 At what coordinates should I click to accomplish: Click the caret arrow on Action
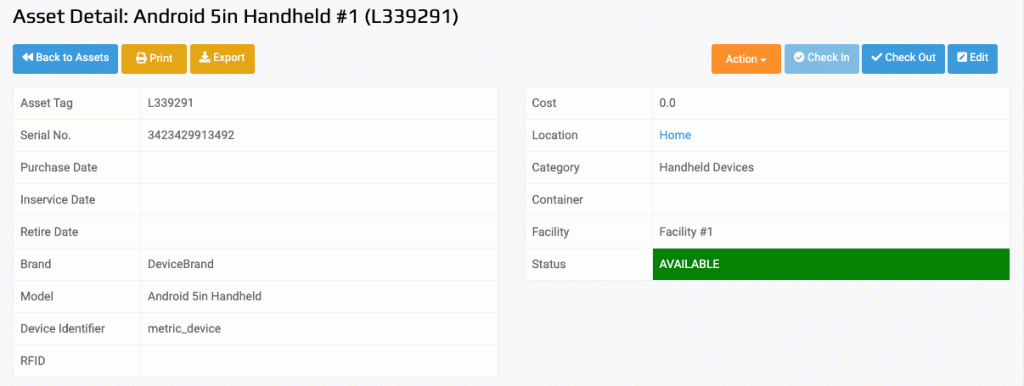pyautogui.click(x=763, y=59)
